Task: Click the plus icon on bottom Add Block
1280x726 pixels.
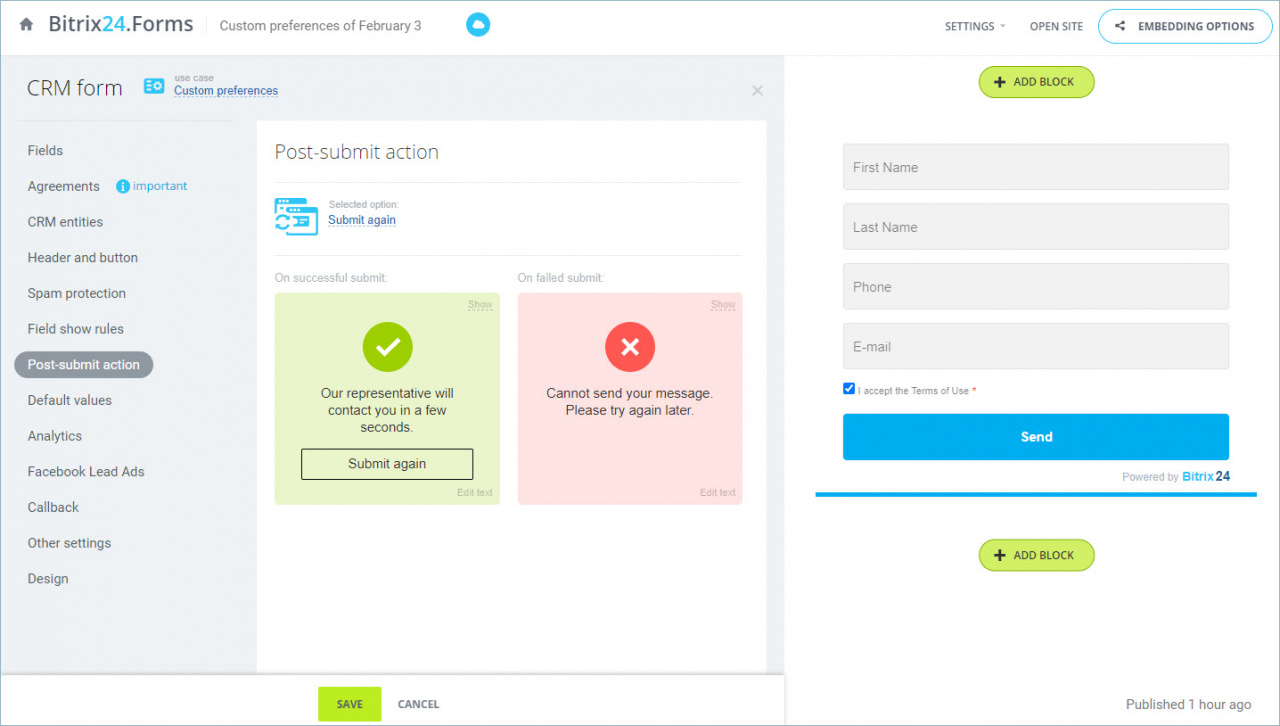Action: (x=1000, y=555)
